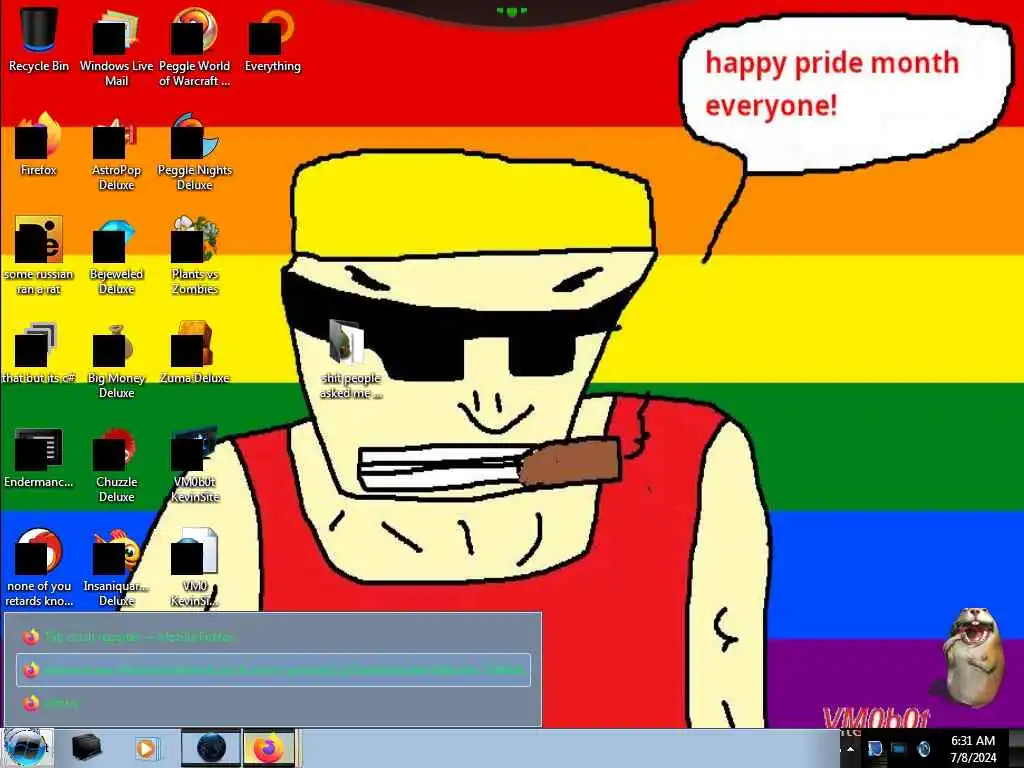Show hidden system tray icons arrow
The height and width of the screenshot is (768, 1024).
850,749
